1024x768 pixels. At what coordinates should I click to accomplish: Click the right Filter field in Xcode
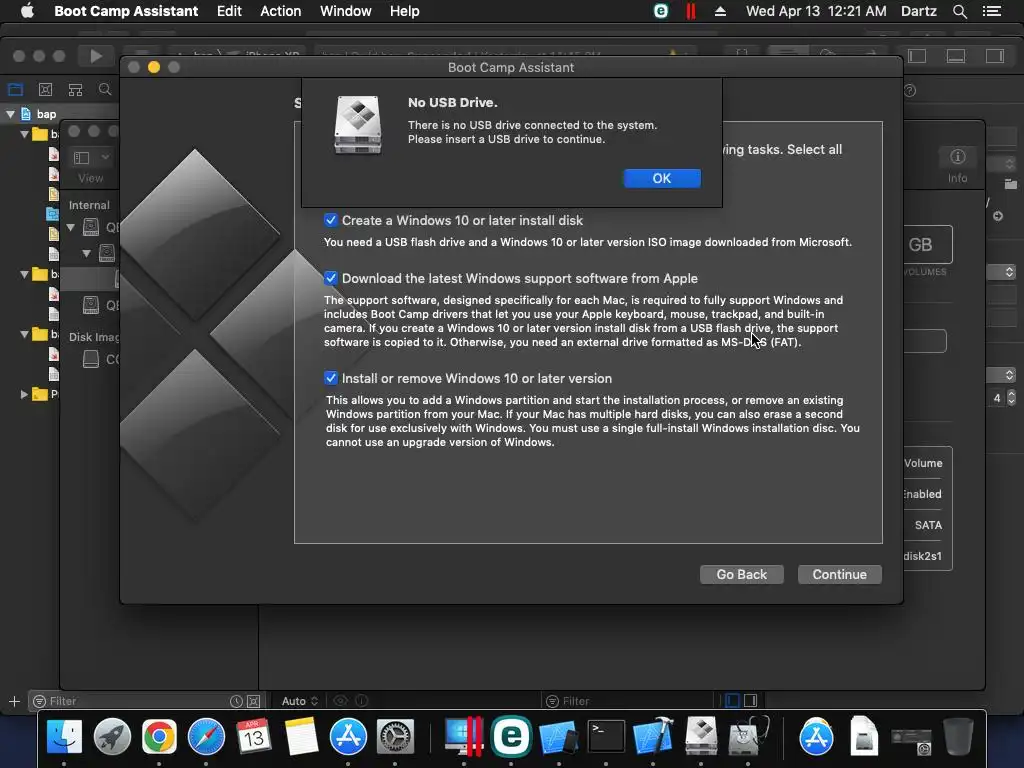627,701
